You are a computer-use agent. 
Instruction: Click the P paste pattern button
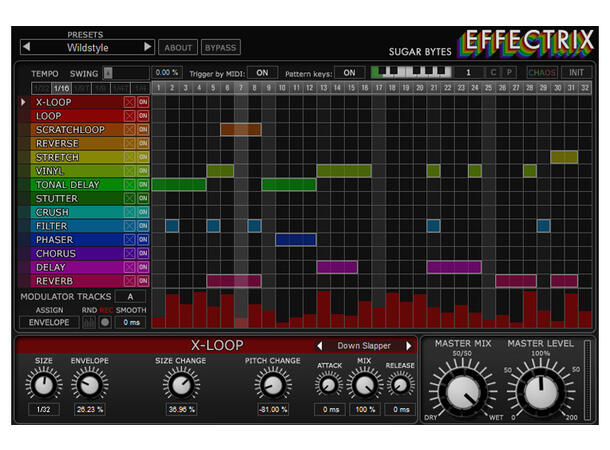[509, 73]
